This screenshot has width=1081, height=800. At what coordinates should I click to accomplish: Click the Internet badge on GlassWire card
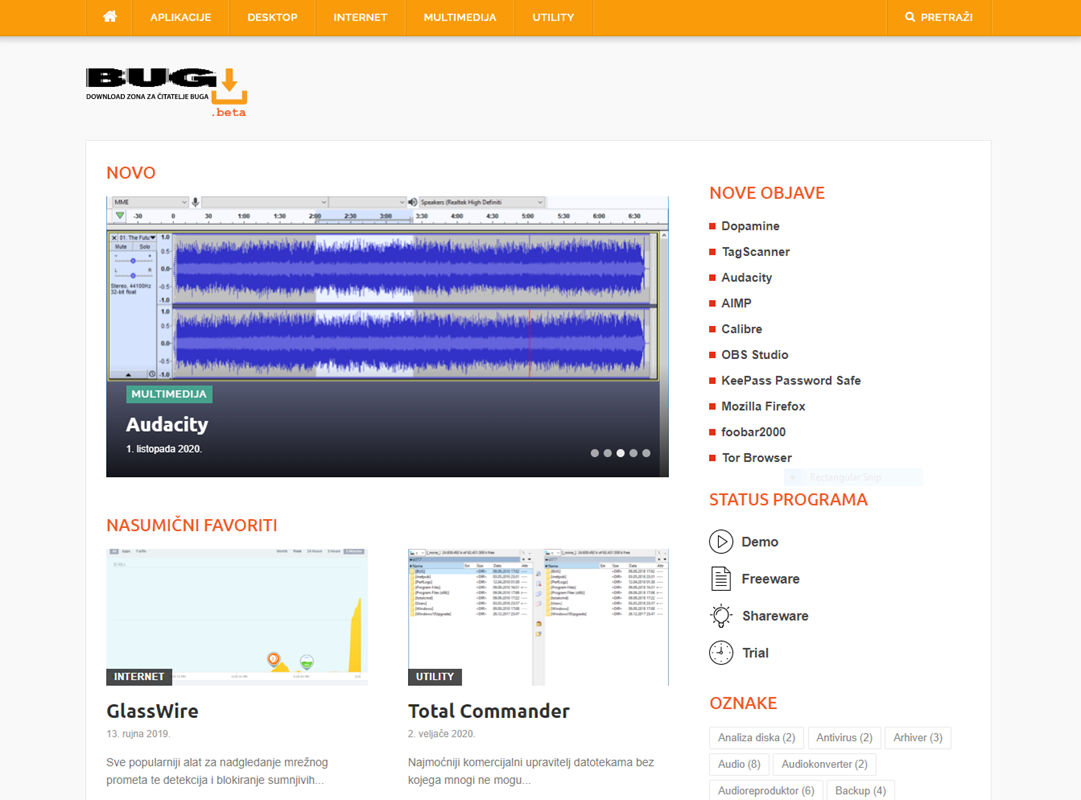pos(139,677)
